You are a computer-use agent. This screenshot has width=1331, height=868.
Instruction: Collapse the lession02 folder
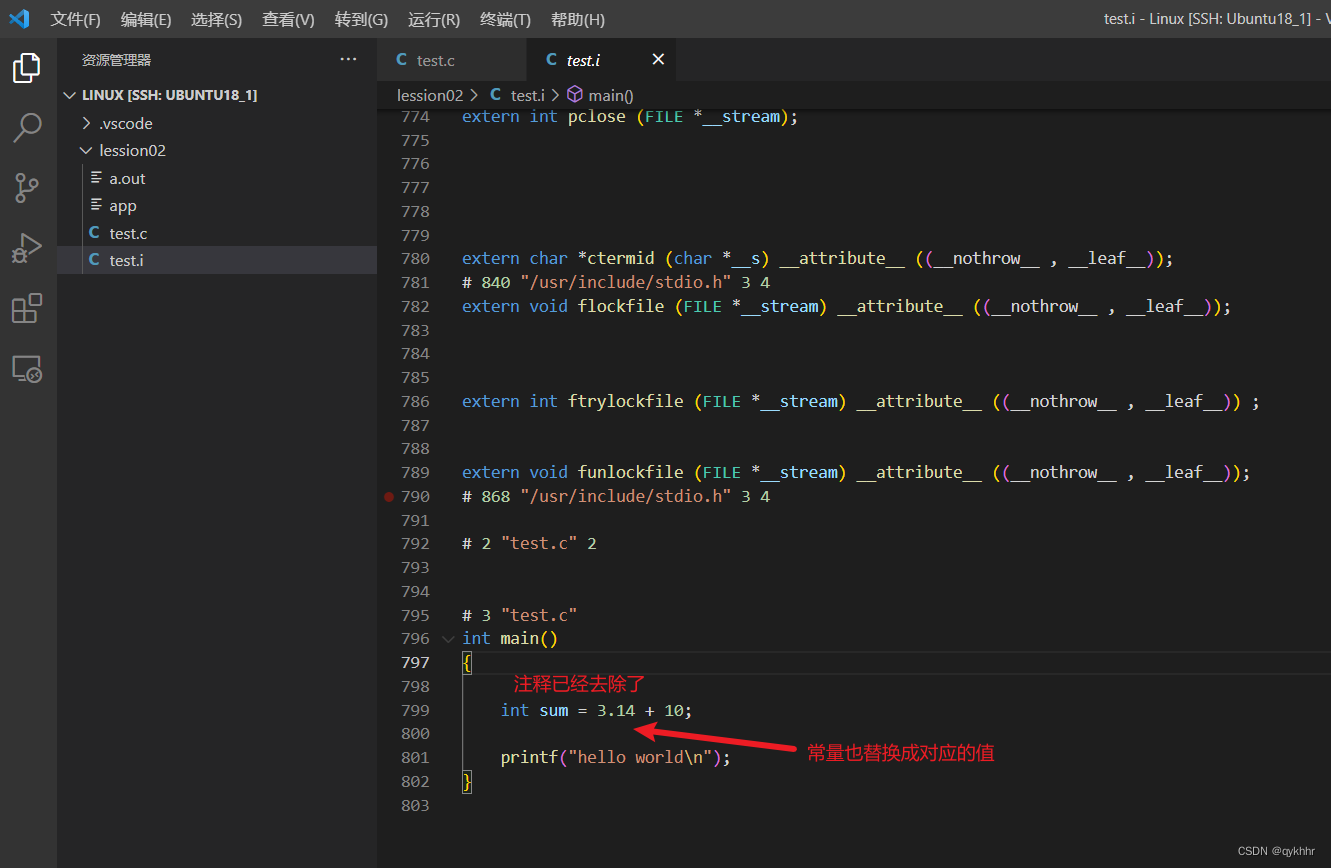click(86, 151)
